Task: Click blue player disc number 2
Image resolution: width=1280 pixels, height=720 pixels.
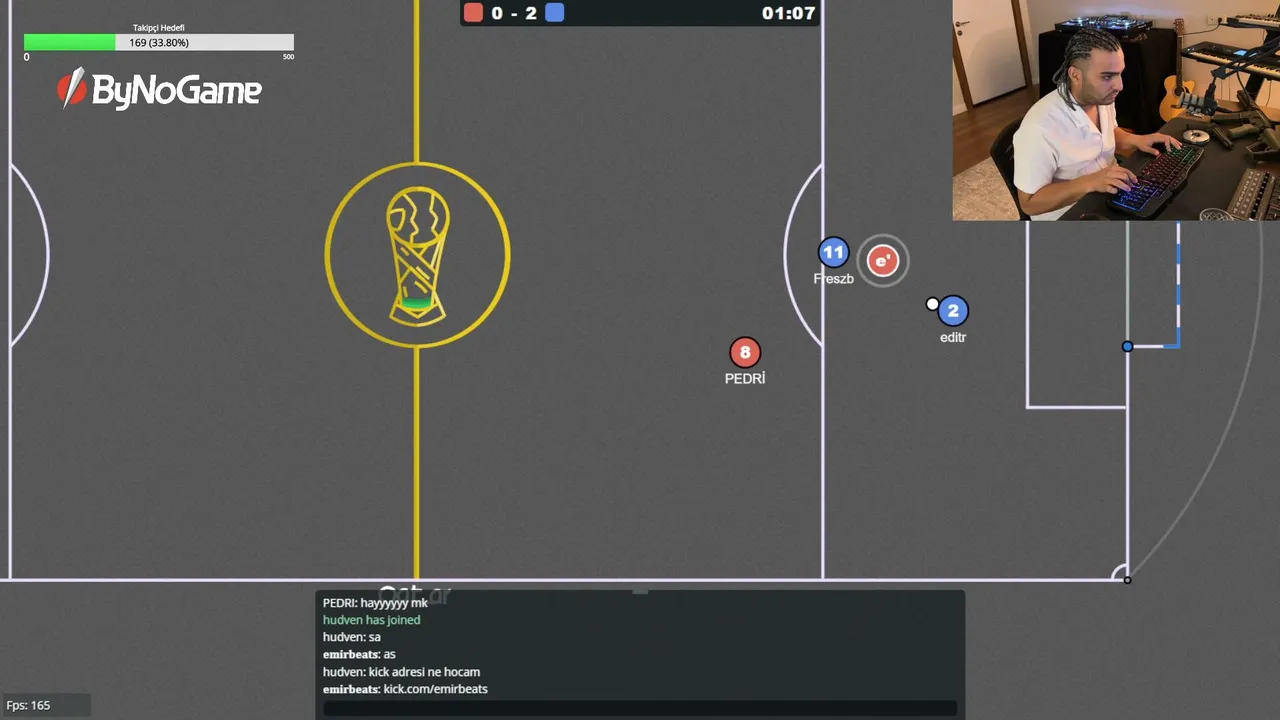Action: (953, 311)
